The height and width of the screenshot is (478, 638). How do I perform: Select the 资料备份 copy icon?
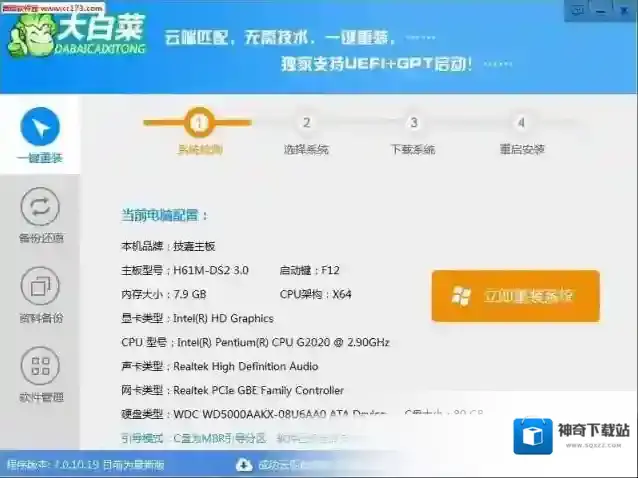pyautogui.click(x=40, y=287)
